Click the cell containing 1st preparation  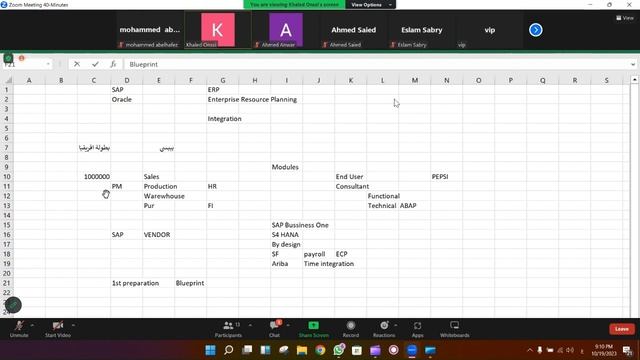(x=136, y=283)
